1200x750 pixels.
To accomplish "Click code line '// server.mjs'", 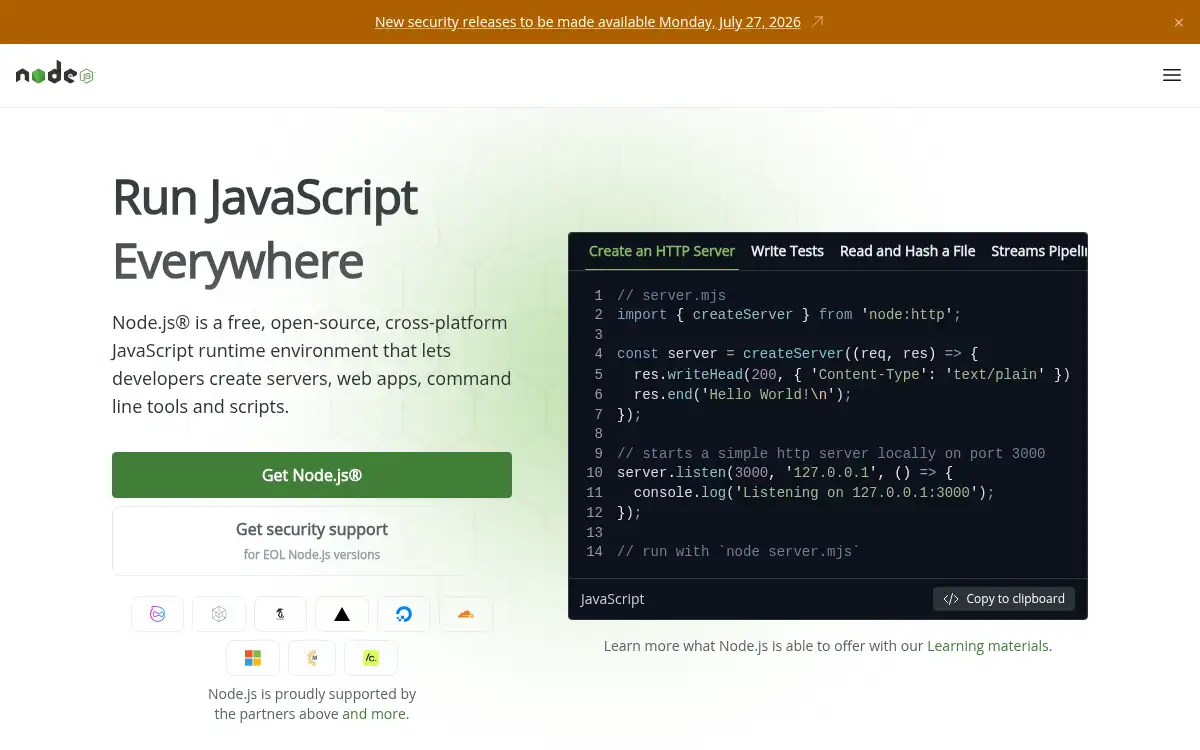I will pyautogui.click(x=671, y=295).
